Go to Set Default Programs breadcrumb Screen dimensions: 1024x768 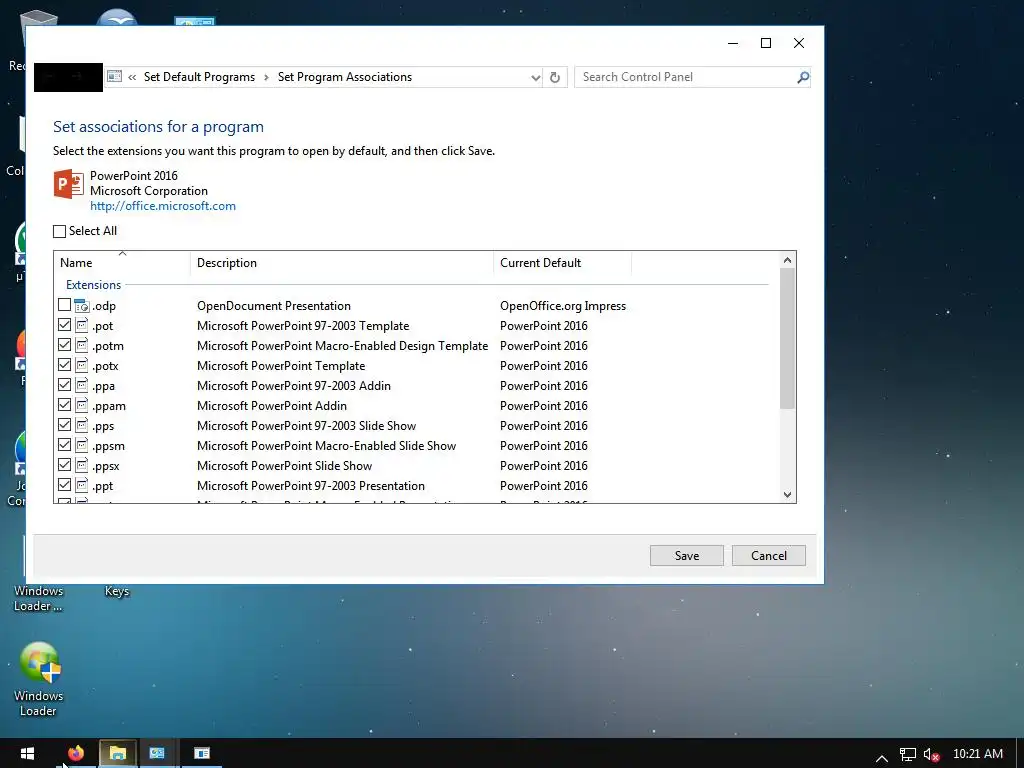tap(199, 77)
